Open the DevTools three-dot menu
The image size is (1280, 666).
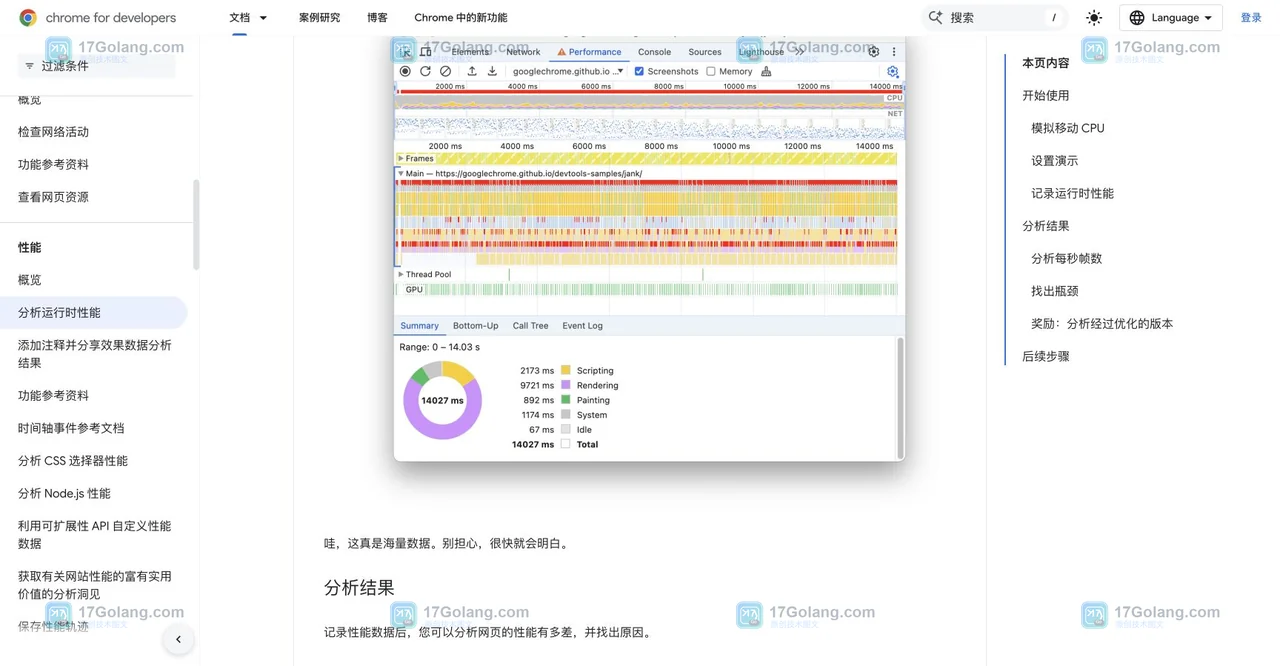point(894,51)
